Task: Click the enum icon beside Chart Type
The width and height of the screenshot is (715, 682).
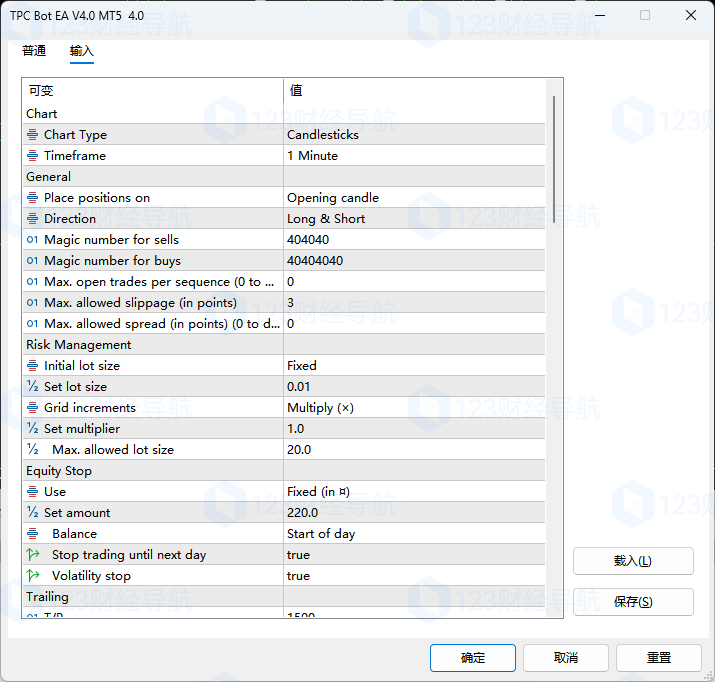Action: (33, 135)
